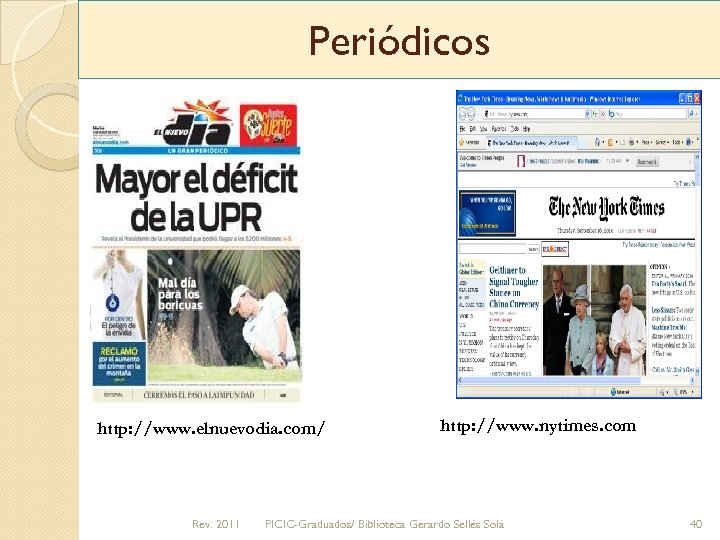Click the El Nuevo Día newspaper logo
Viewport: 720px width, 540px height.
pos(192,124)
